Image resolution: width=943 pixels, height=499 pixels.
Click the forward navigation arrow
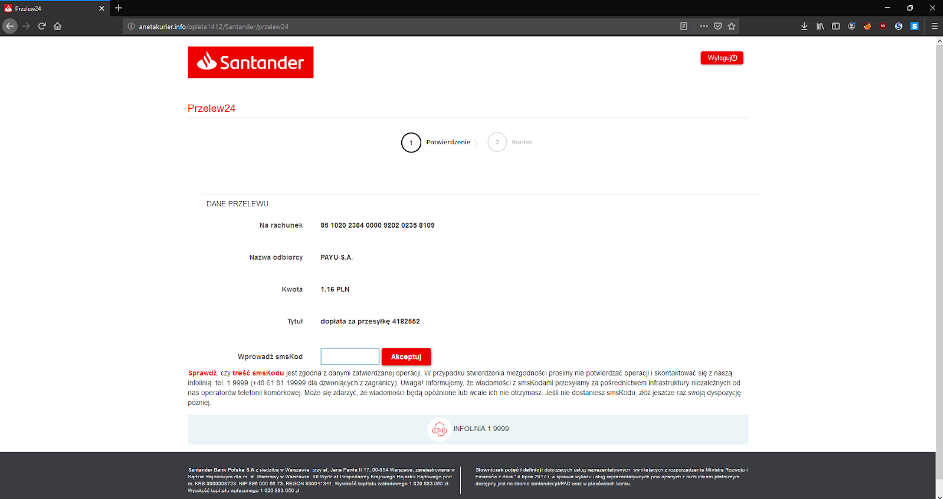click(26, 26)
